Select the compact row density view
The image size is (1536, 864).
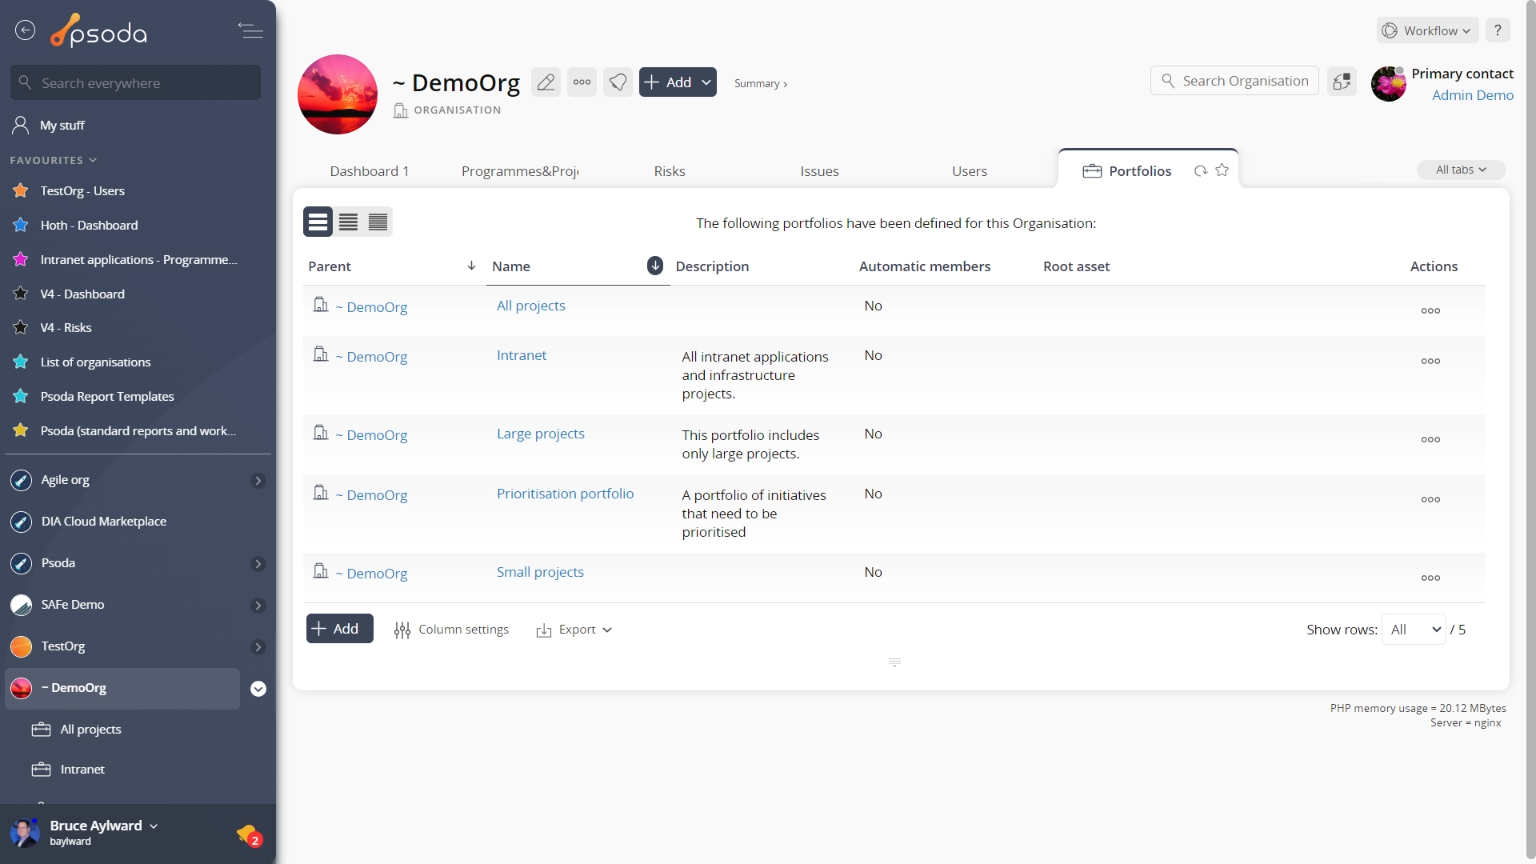(x=378, y=222)
